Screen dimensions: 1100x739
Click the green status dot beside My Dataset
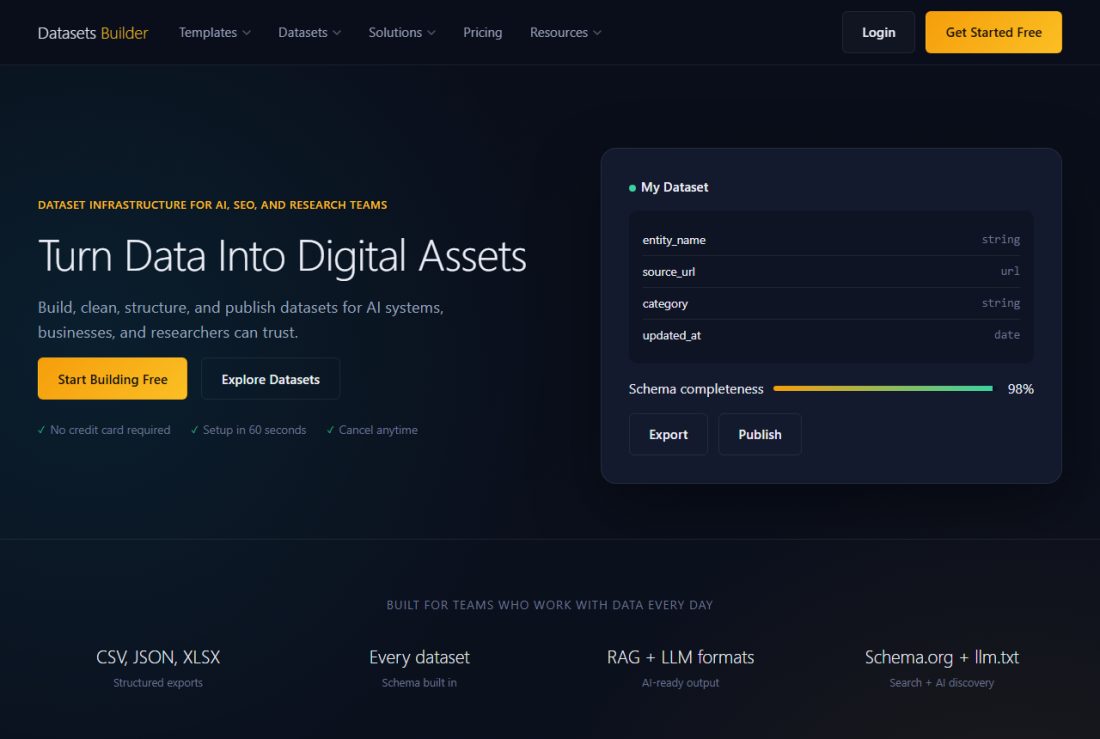click(632, 188)
